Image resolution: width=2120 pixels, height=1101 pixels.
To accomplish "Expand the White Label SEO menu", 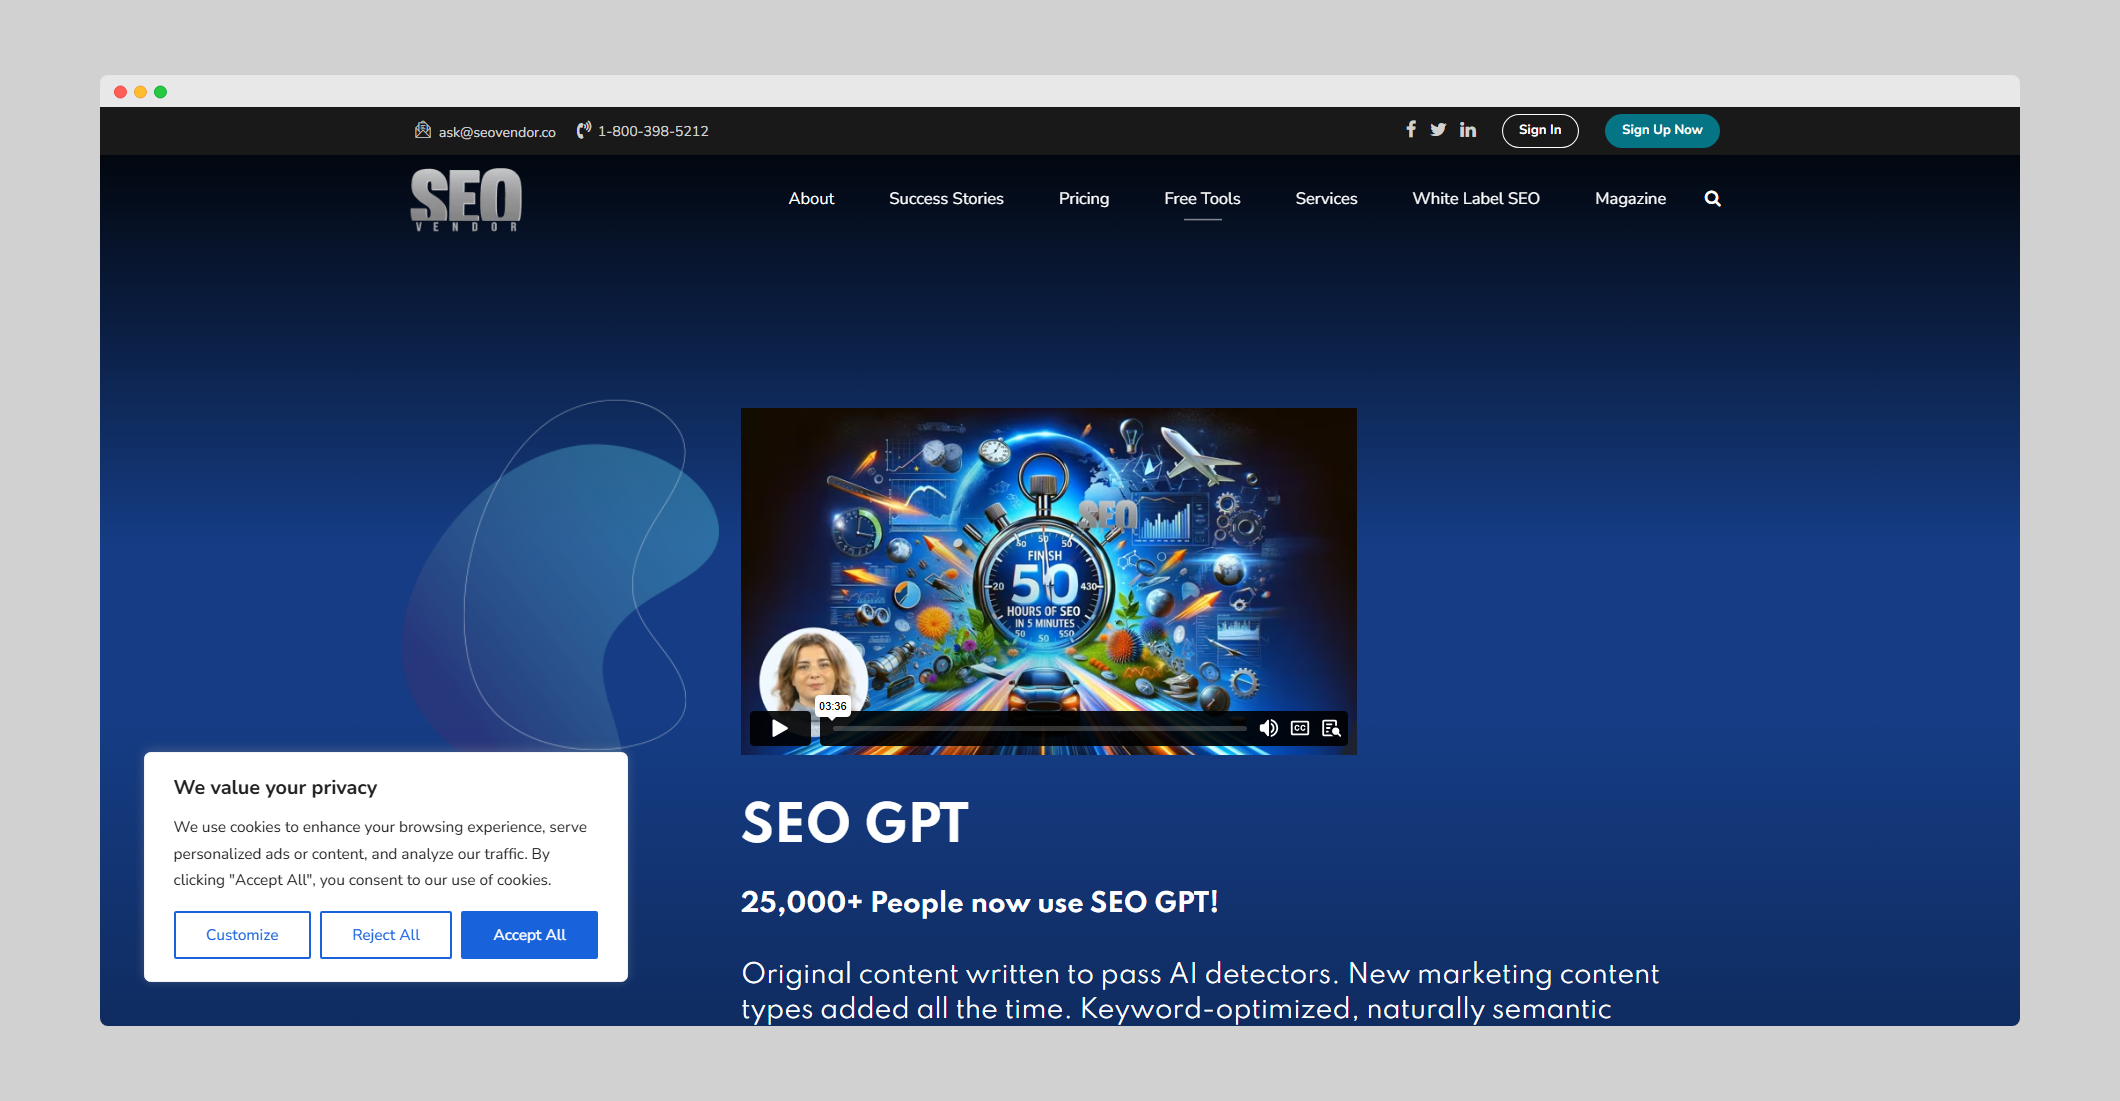I will tap(1475, 198).
